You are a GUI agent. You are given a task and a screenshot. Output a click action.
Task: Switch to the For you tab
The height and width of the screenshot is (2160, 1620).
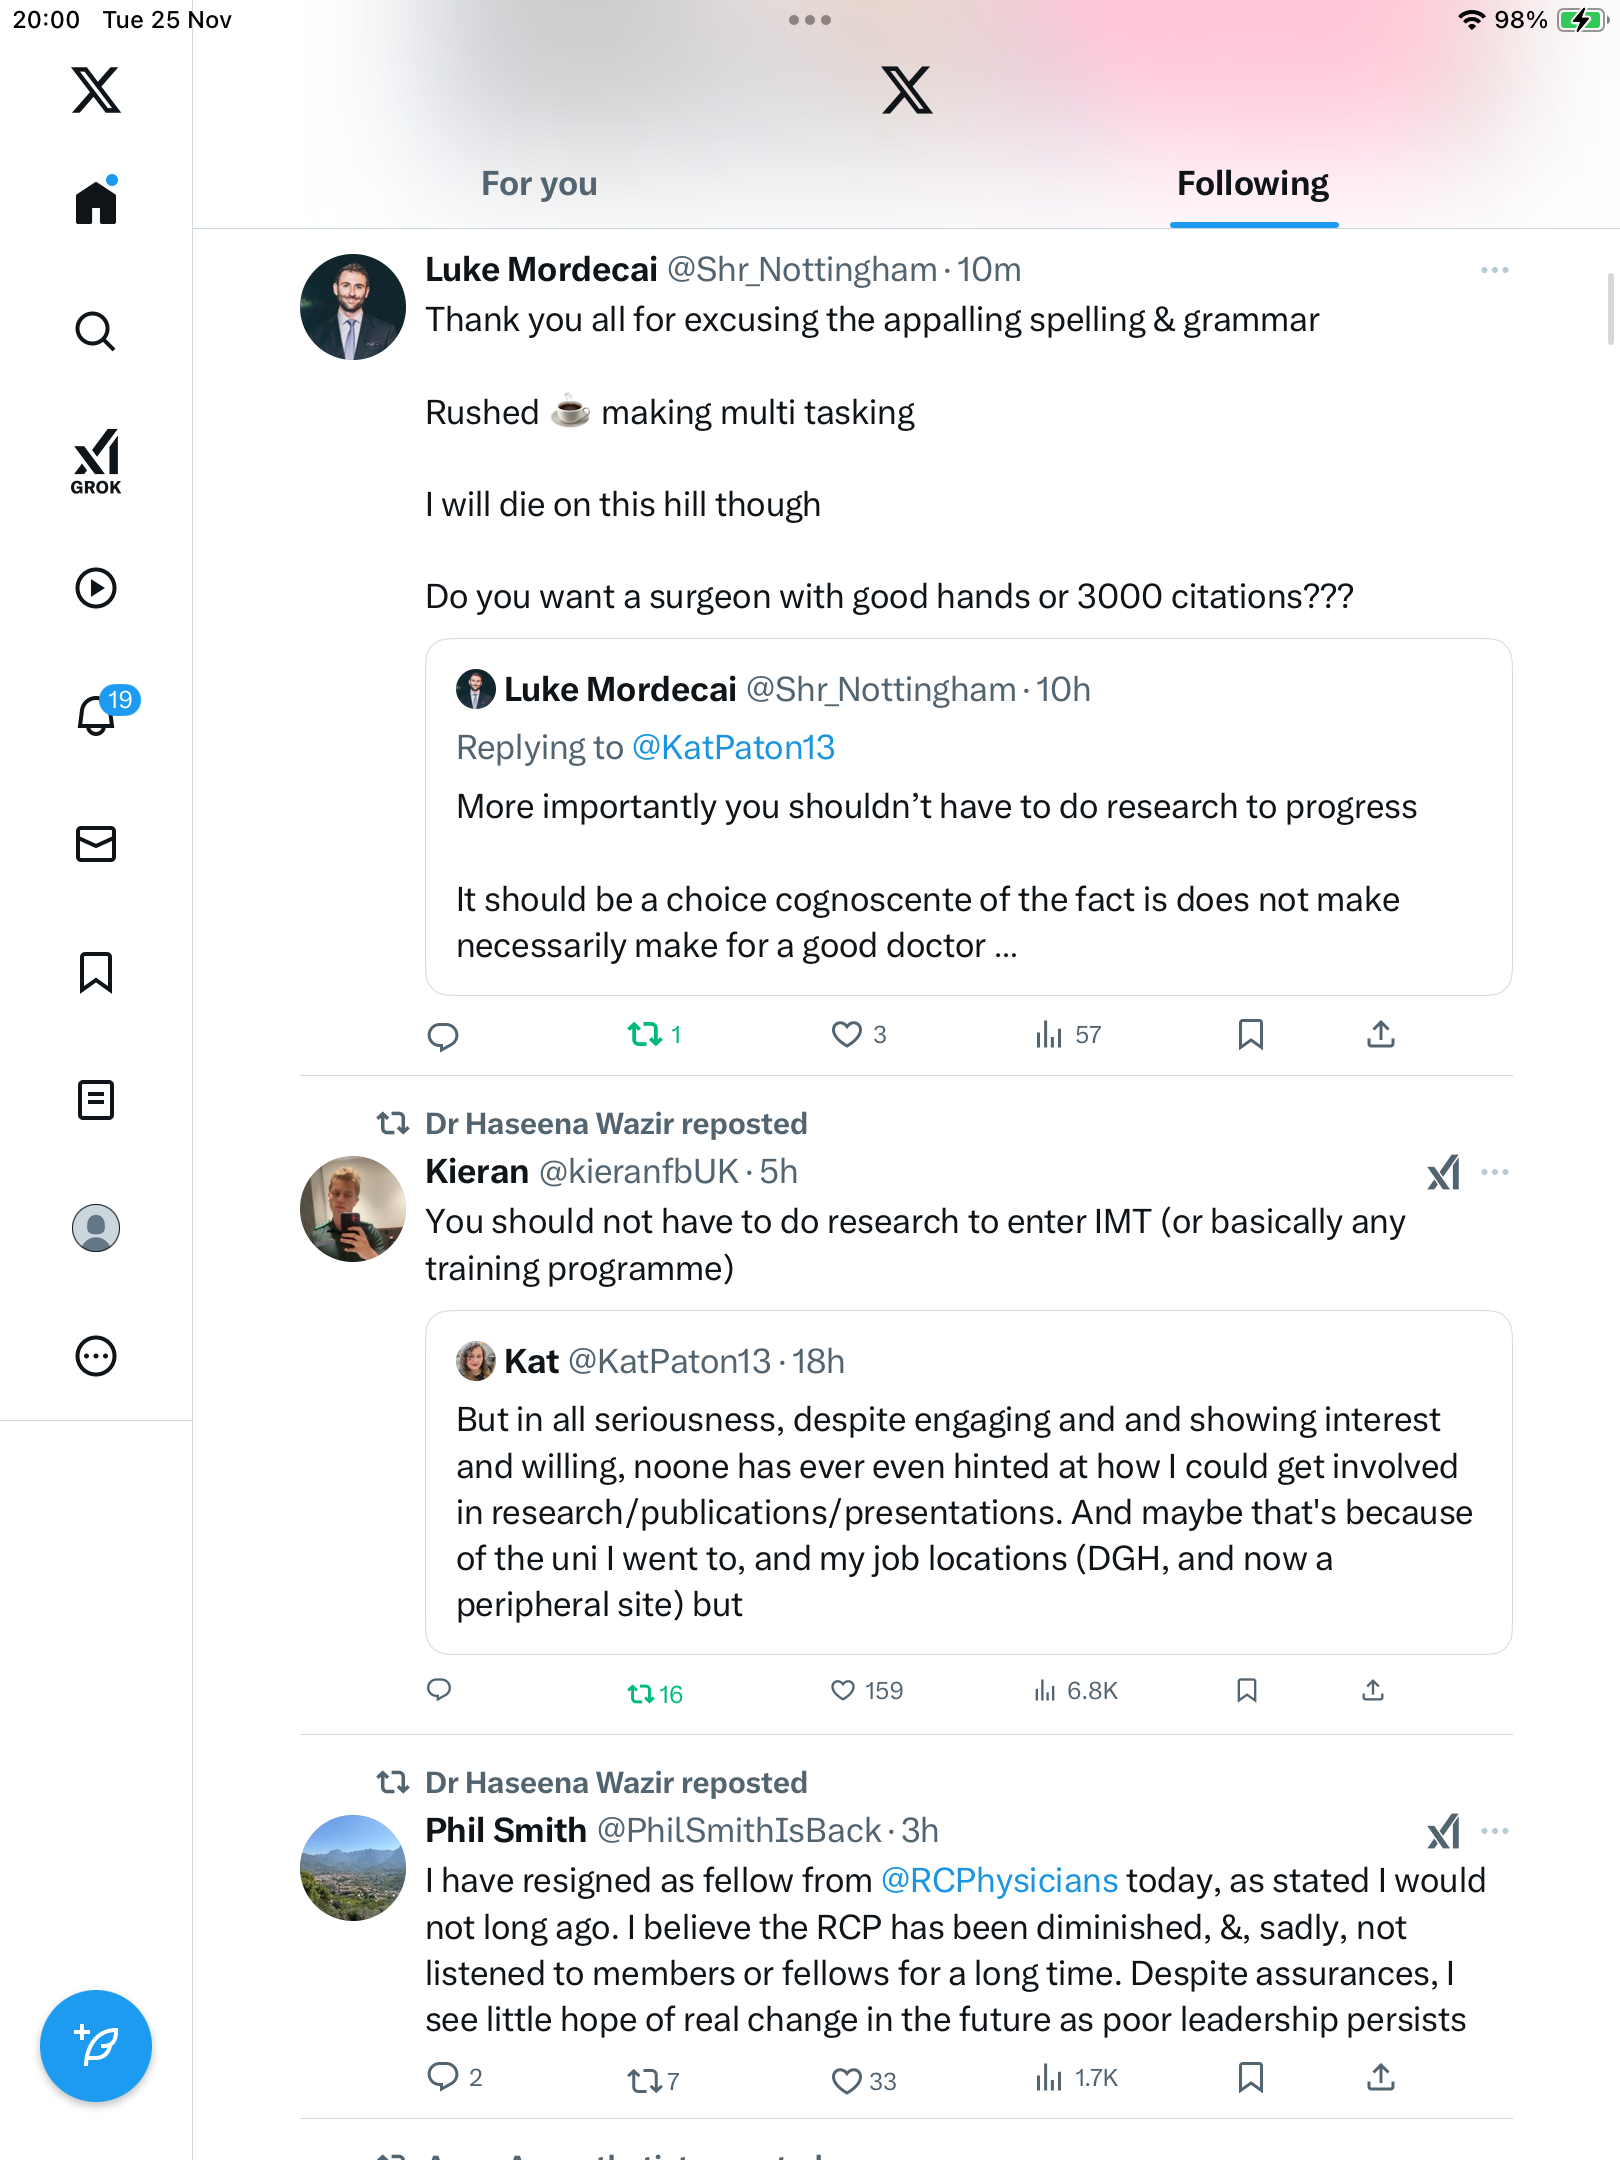tap(539, 184)
